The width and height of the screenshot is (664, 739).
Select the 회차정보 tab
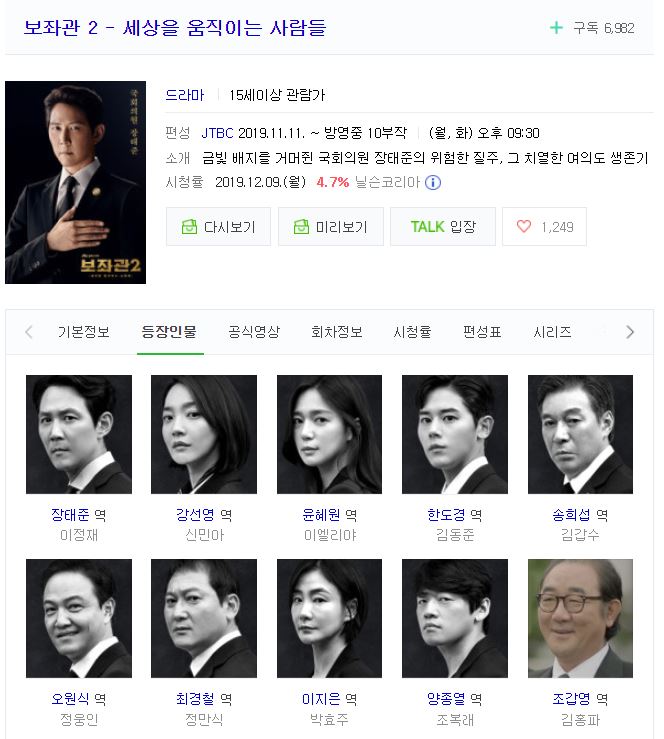click(336, 332)
